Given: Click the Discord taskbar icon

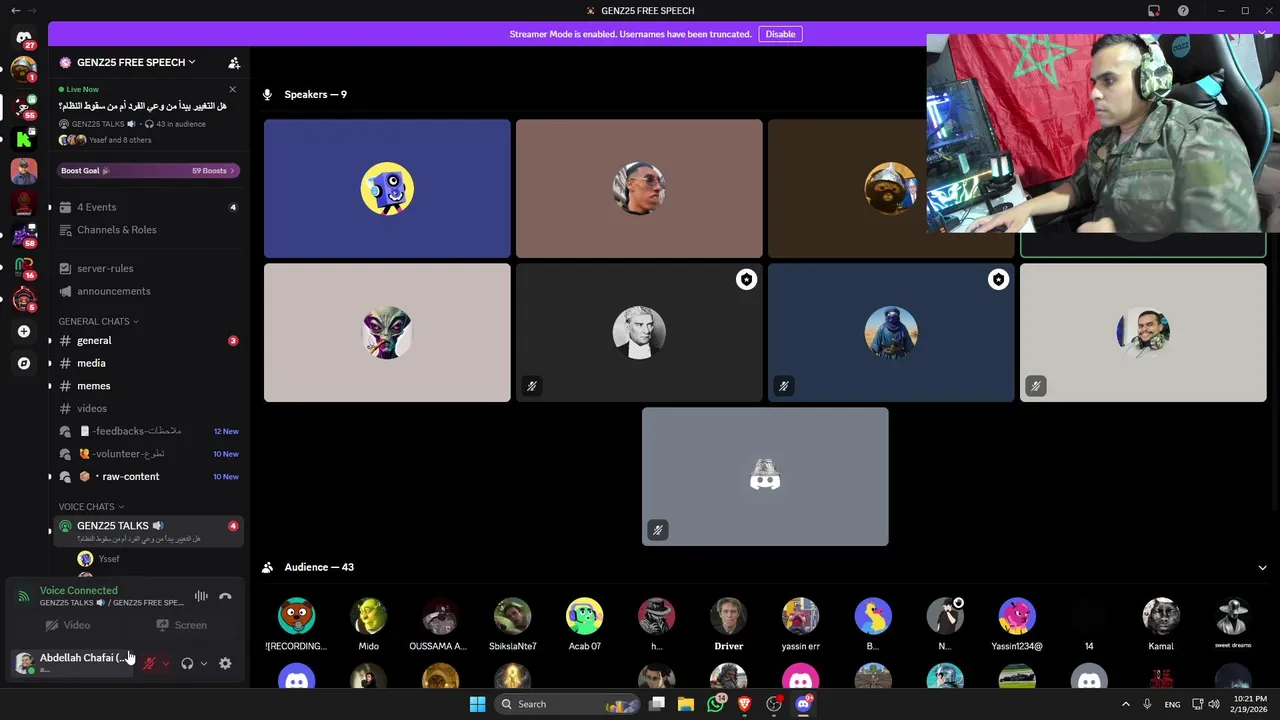Looking at the screenshot, I should click(803, 704).
